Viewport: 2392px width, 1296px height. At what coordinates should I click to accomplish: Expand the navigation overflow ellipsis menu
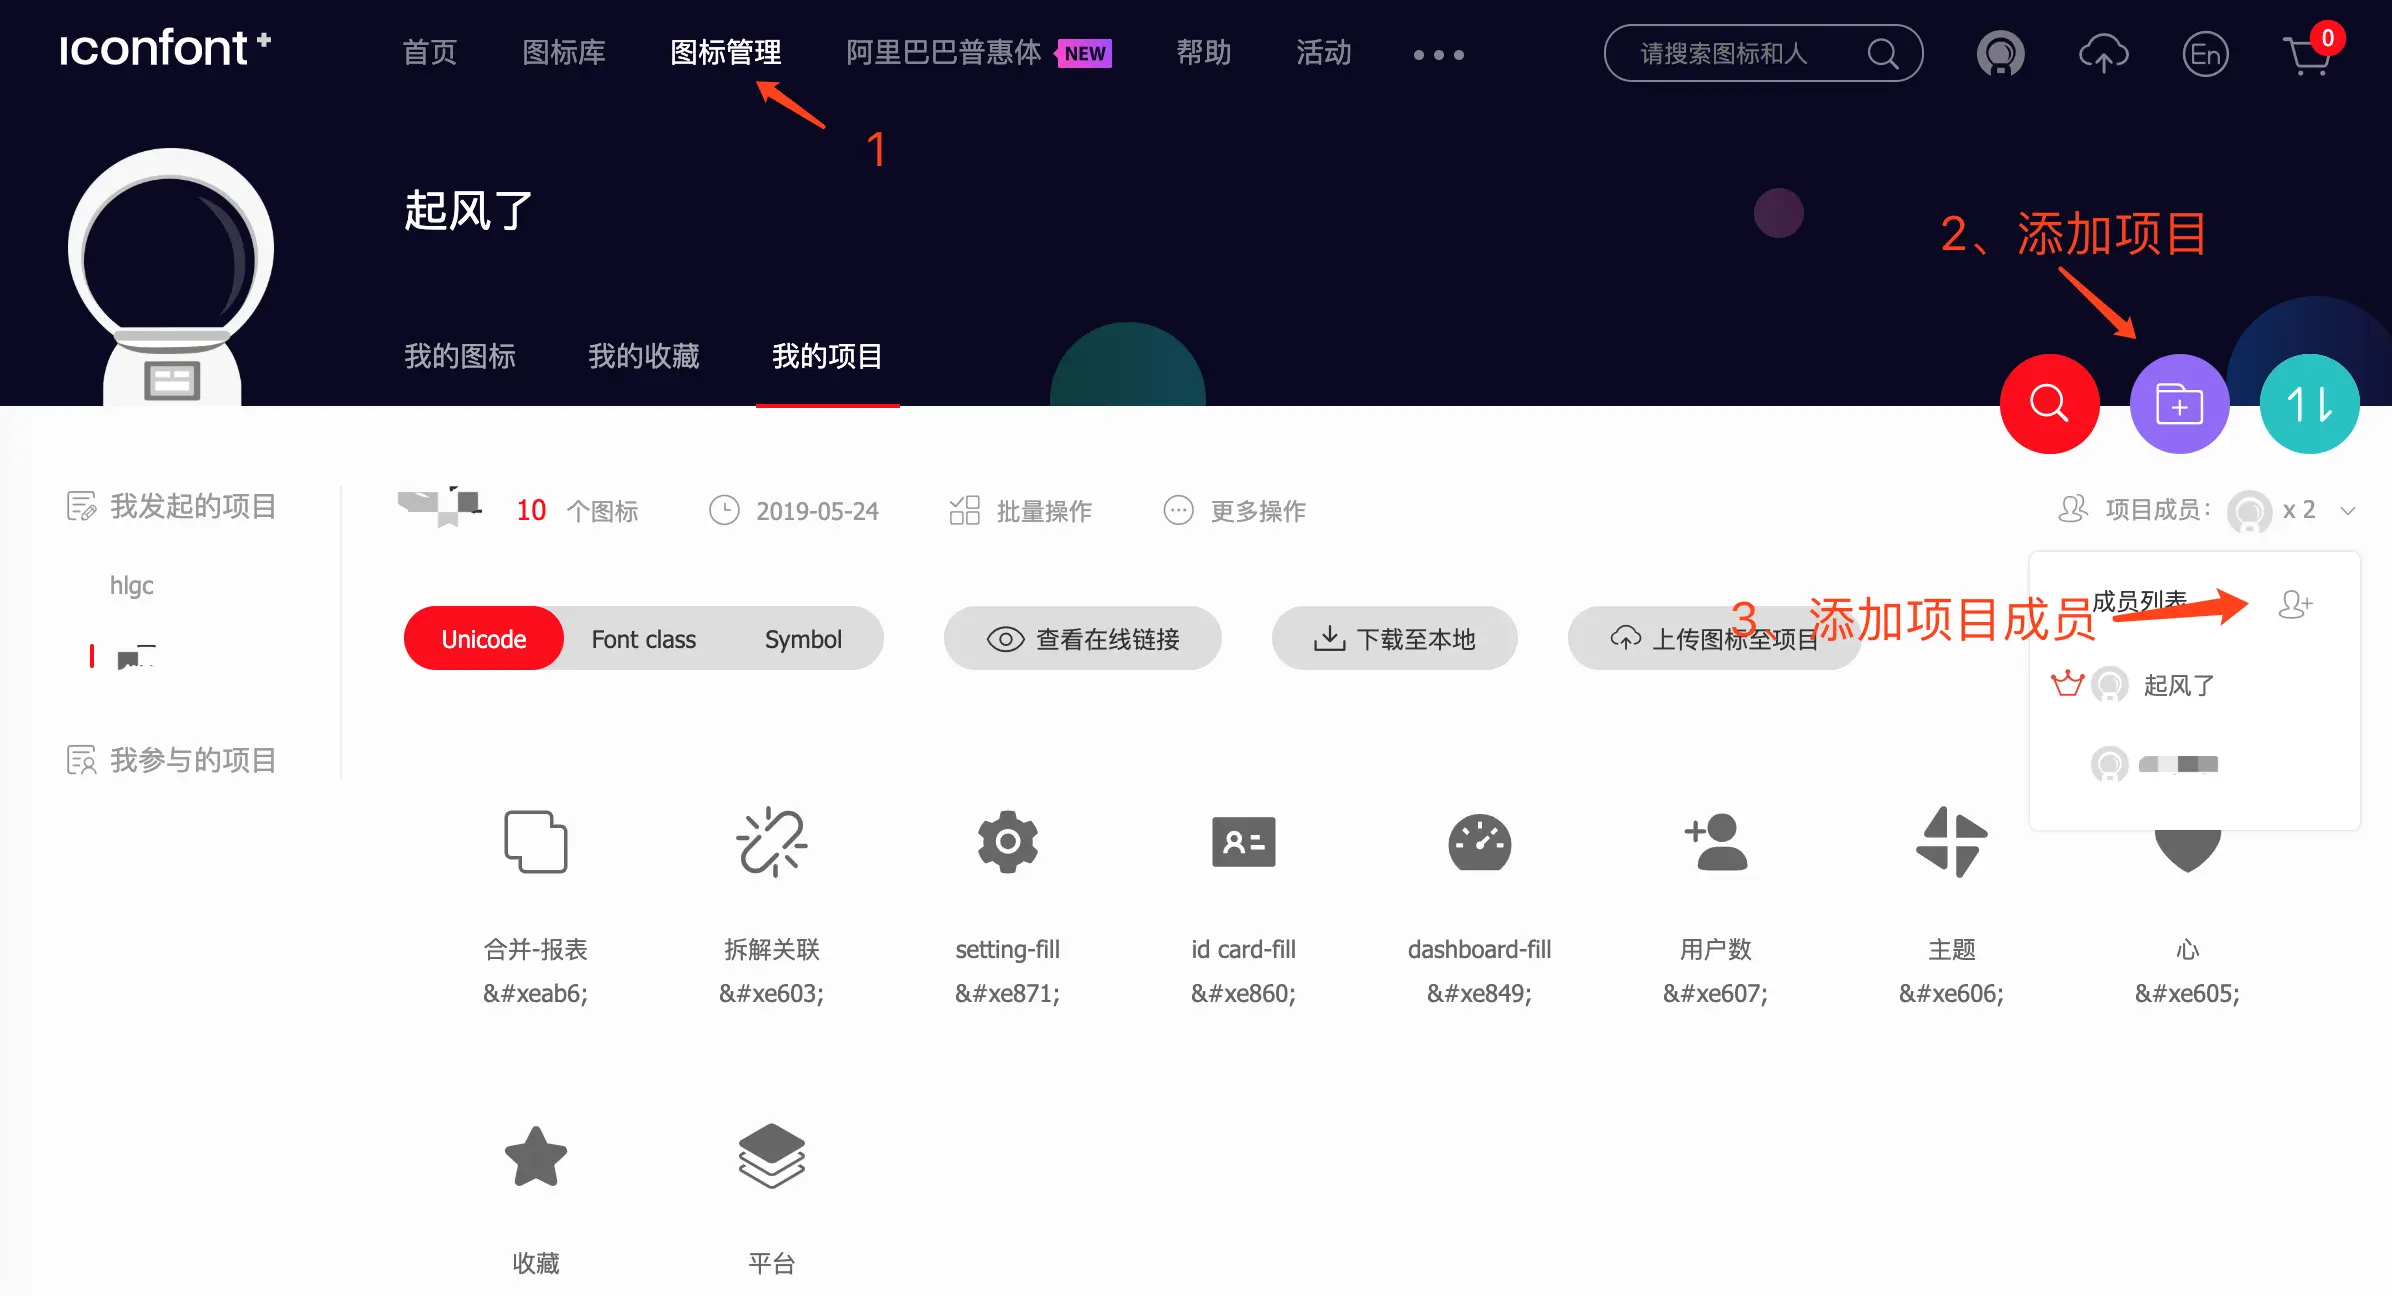coord(1438,54)
